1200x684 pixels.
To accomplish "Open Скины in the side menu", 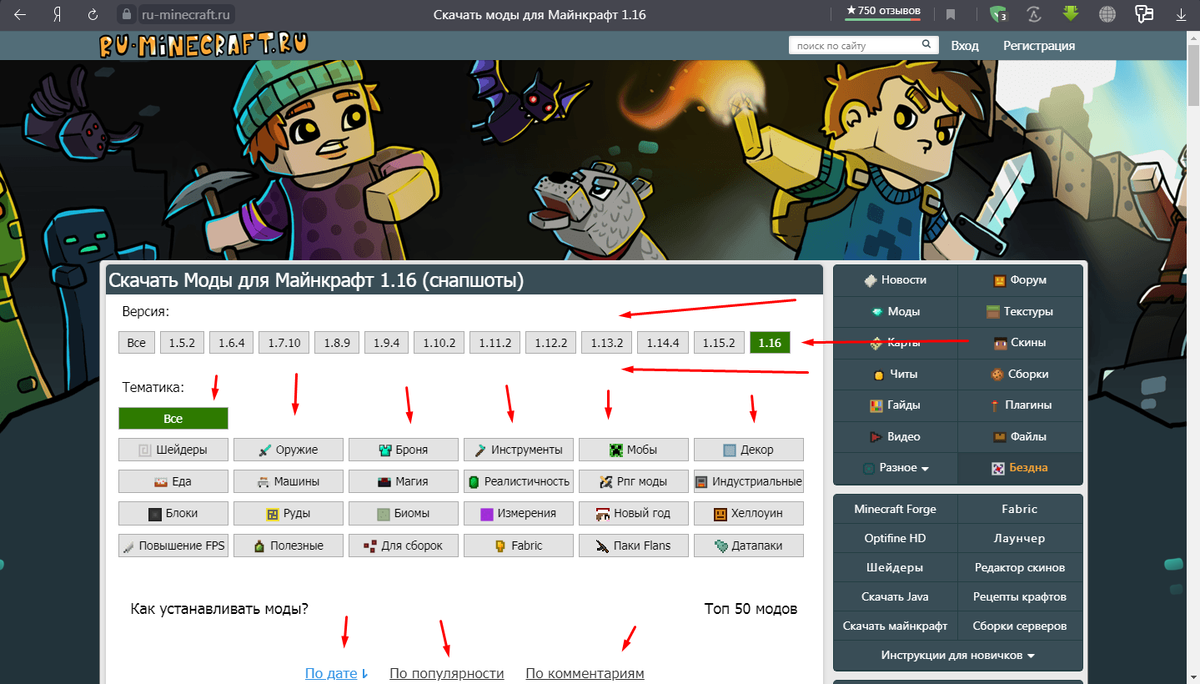I will pos(1020,342).
